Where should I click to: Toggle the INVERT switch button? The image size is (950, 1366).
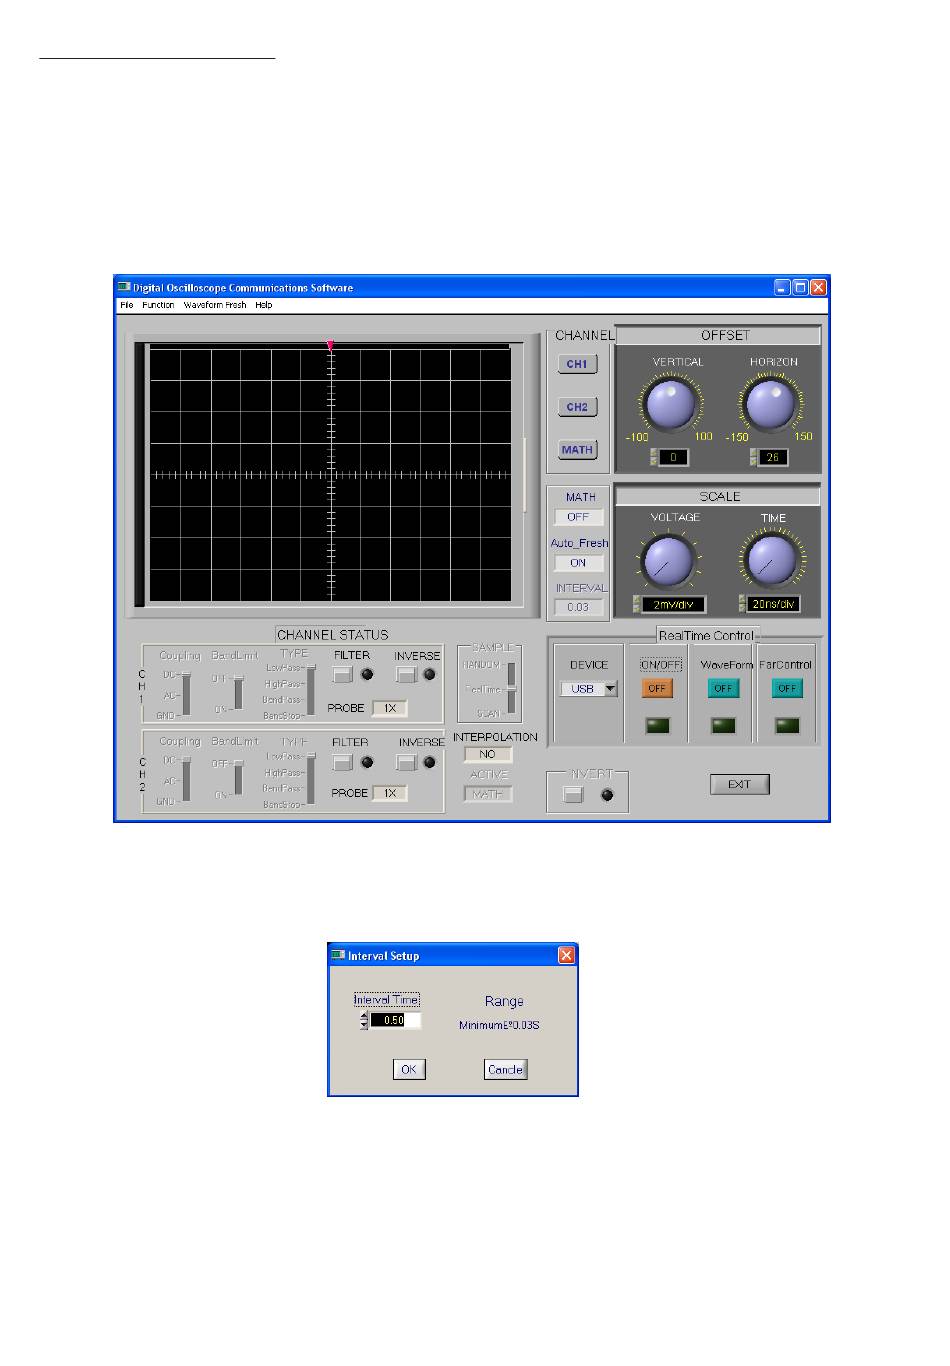coord(573,795)
